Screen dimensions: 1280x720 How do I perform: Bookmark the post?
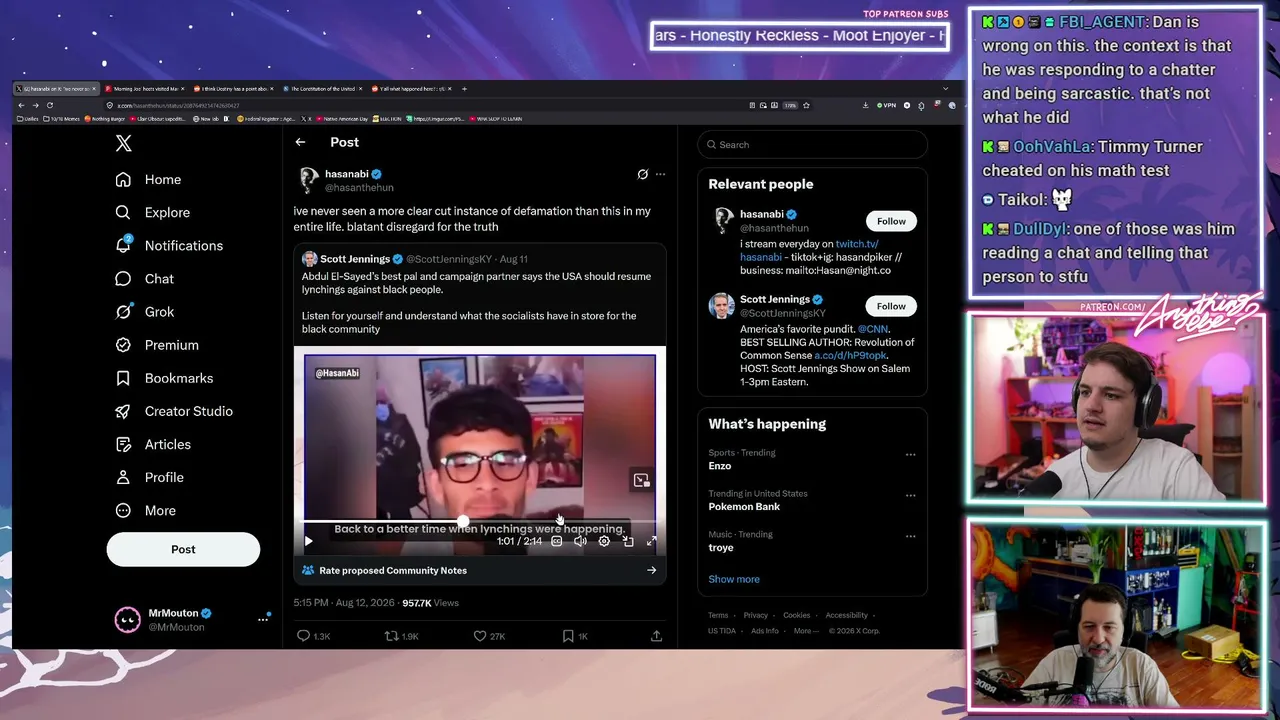click(x=568, y=635)
